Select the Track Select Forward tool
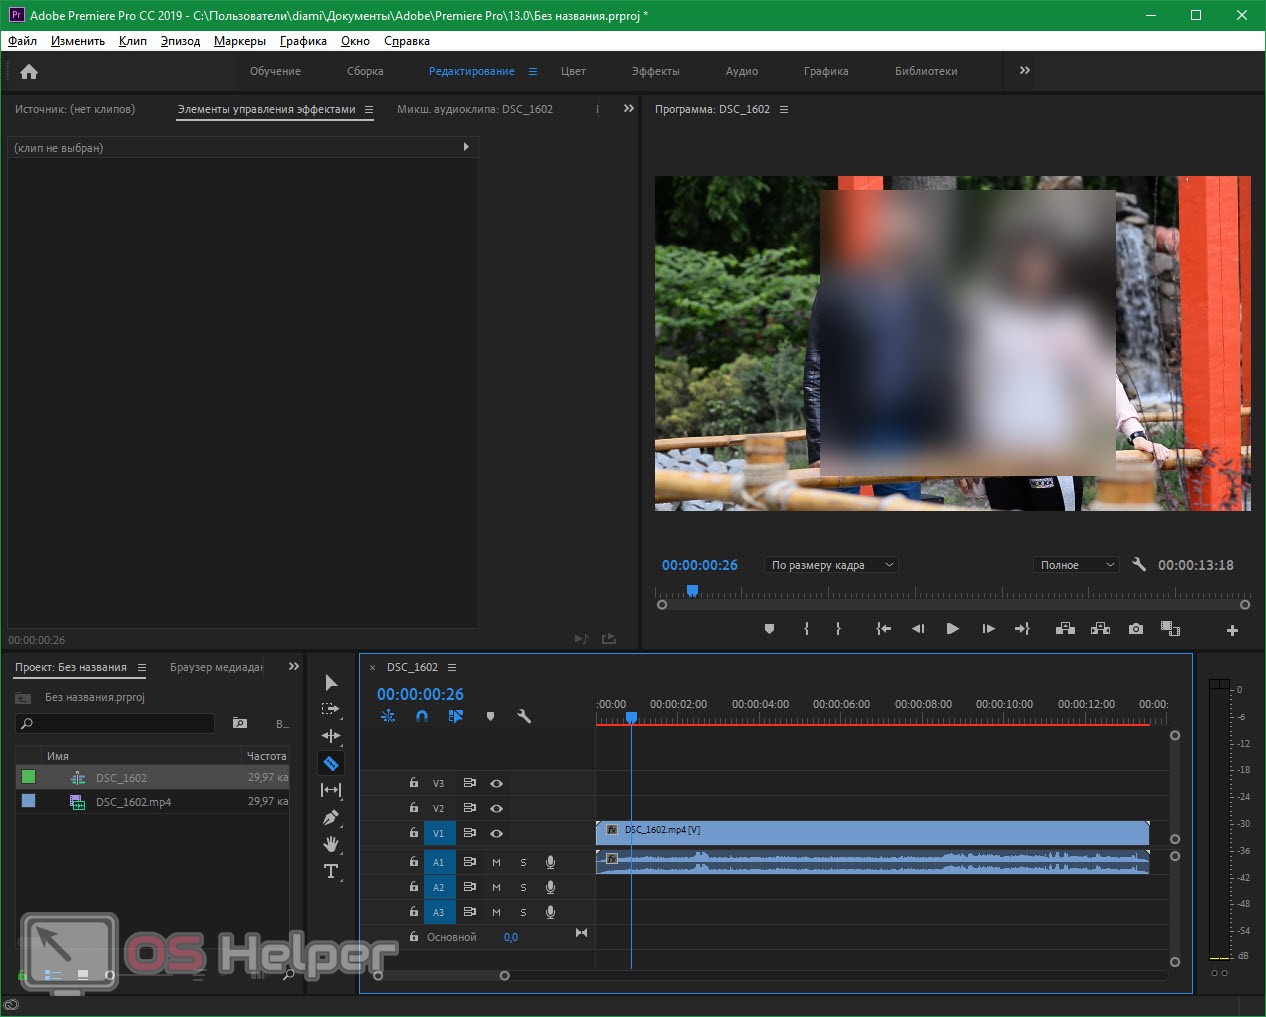This screenshot has width=1266, height=1017. point(331,709)
